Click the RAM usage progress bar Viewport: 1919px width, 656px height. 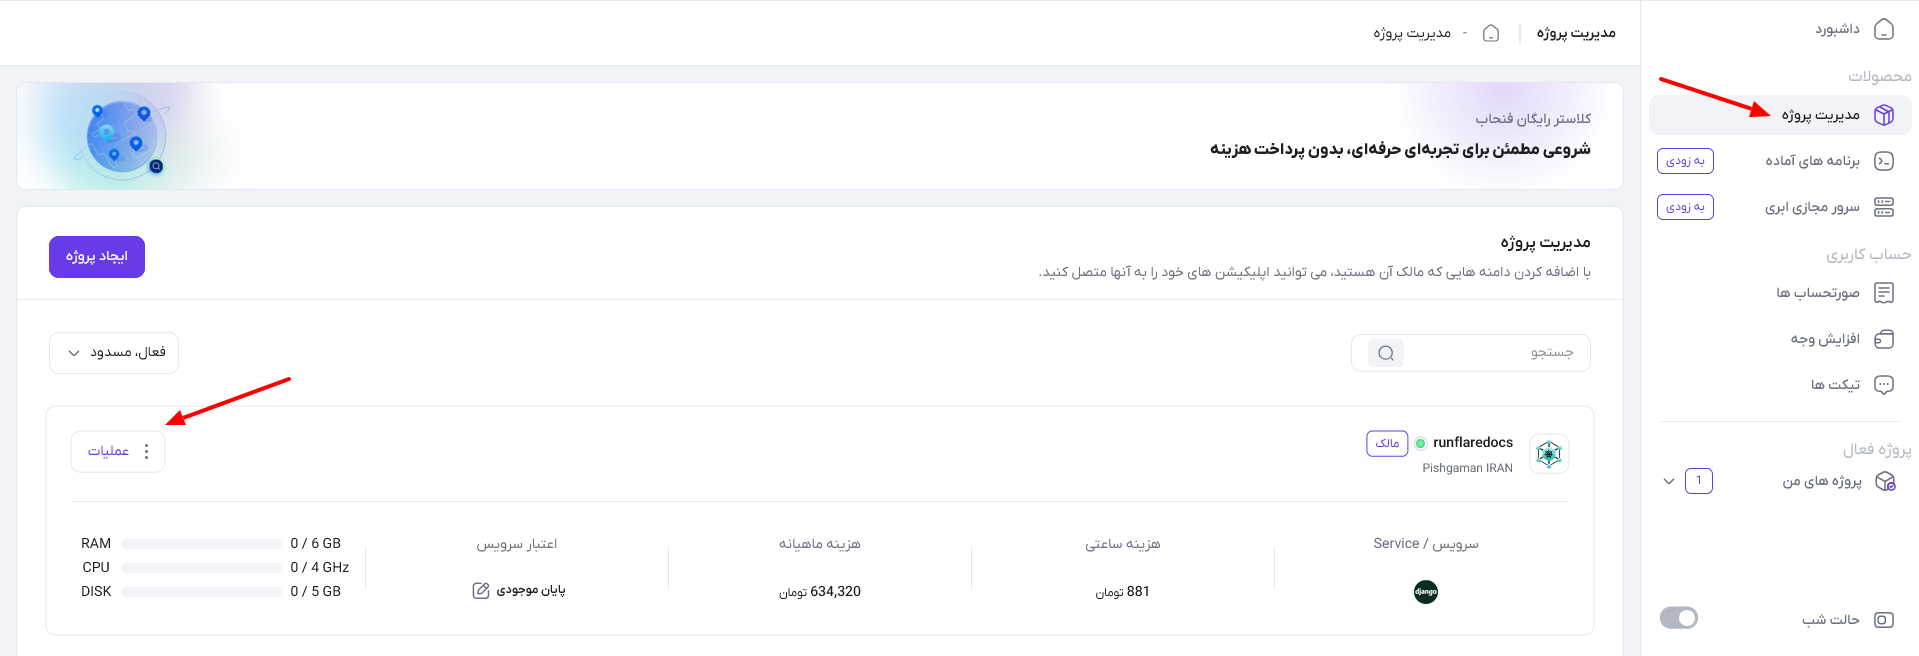(x=202, y=544)
